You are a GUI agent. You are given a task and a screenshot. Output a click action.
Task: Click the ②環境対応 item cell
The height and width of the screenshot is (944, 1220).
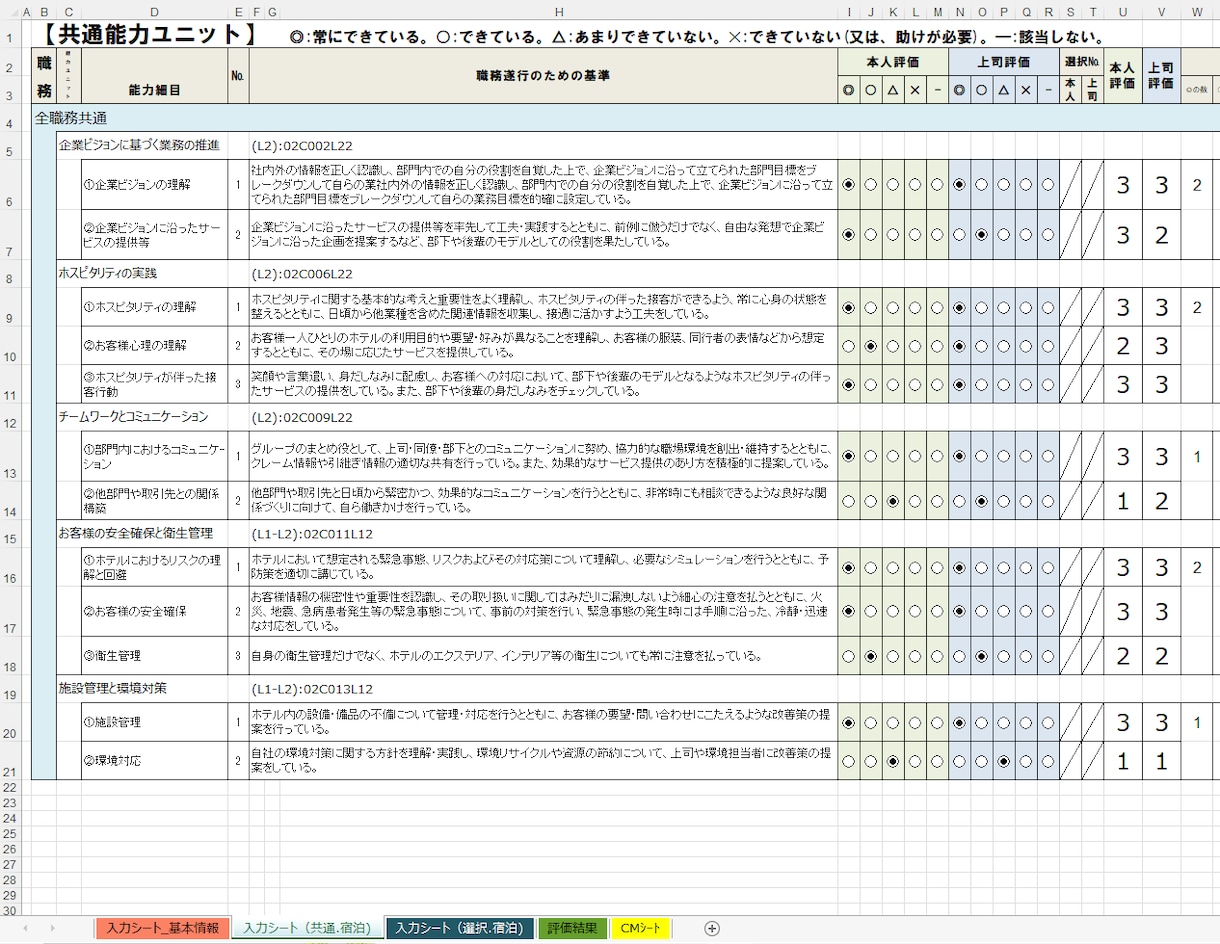coord(155,761)
